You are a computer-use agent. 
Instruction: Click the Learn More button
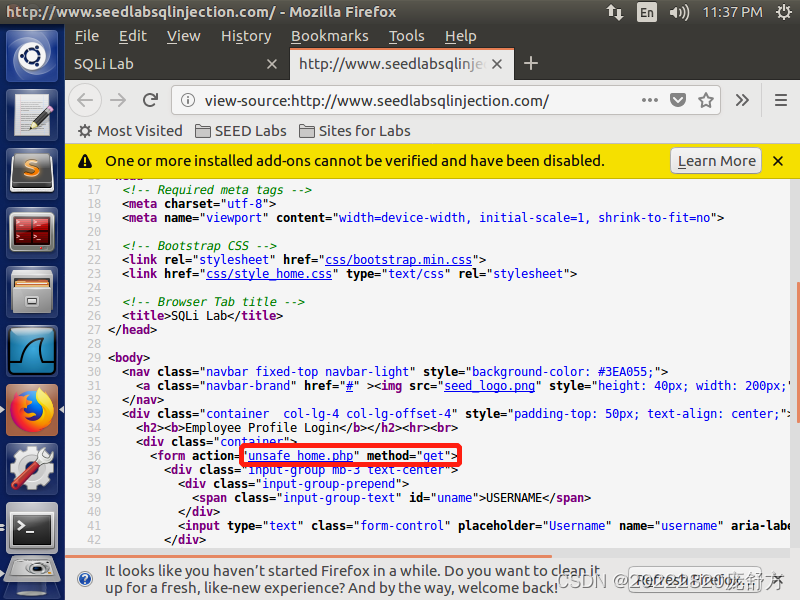coord(716,161)
